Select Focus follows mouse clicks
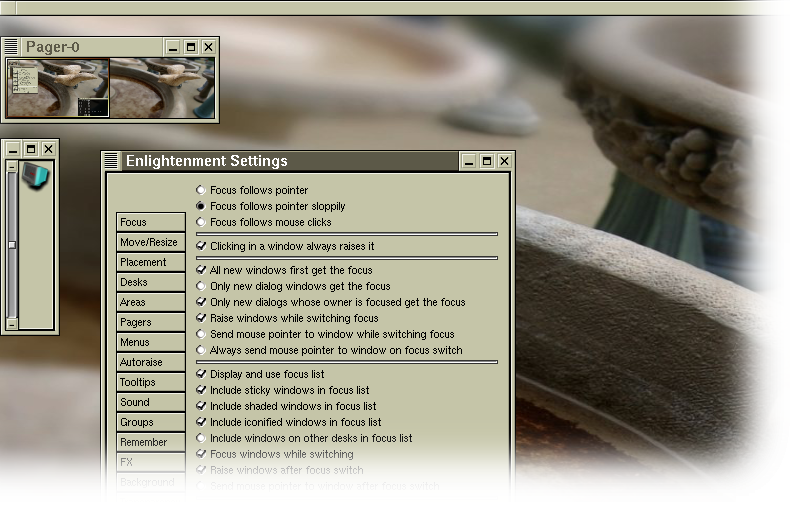The height and width of the screenshot is (525, 800). tap(264, 222)
